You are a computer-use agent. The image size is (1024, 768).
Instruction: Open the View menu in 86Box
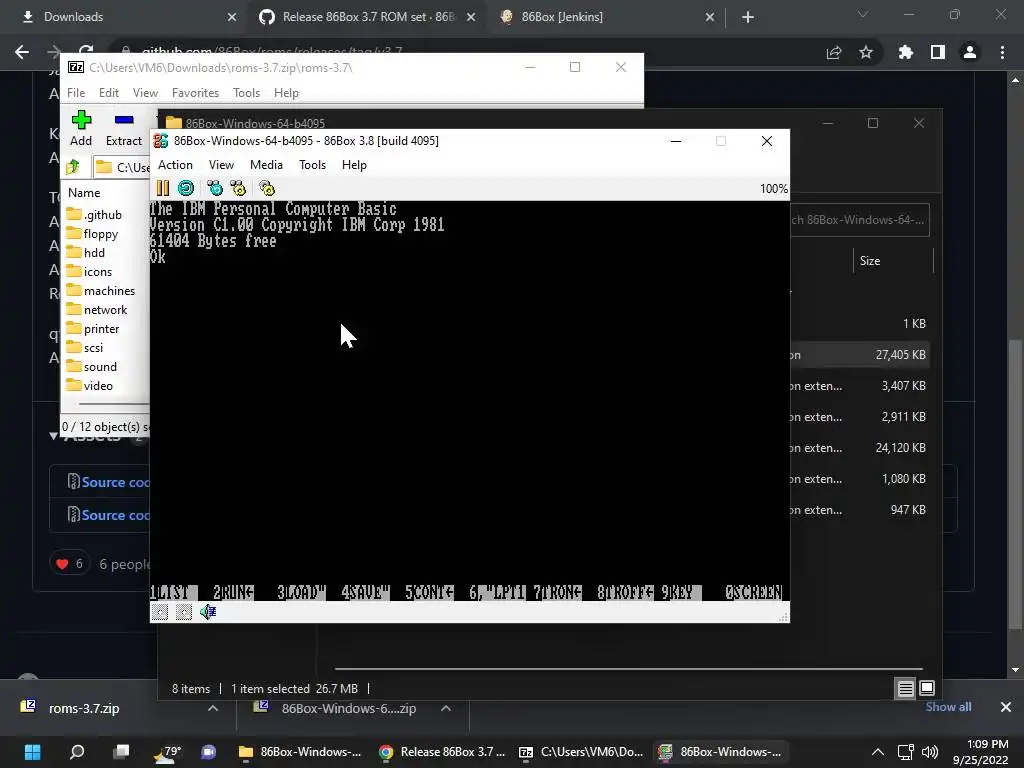(221, 165)
